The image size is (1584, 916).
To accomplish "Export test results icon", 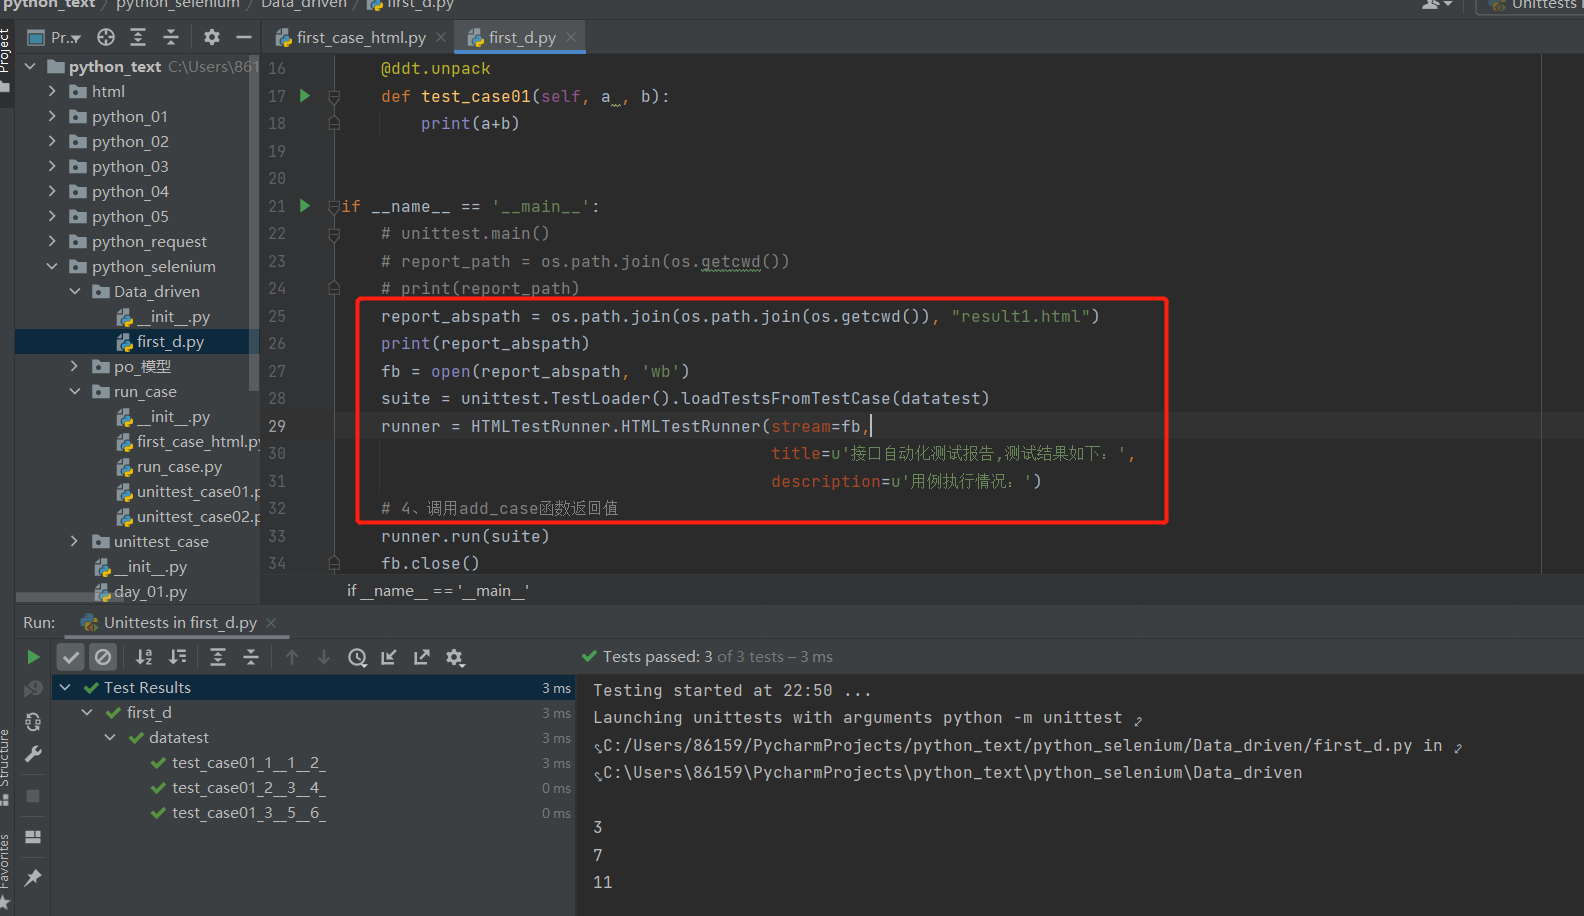I will tap(421, 657).
